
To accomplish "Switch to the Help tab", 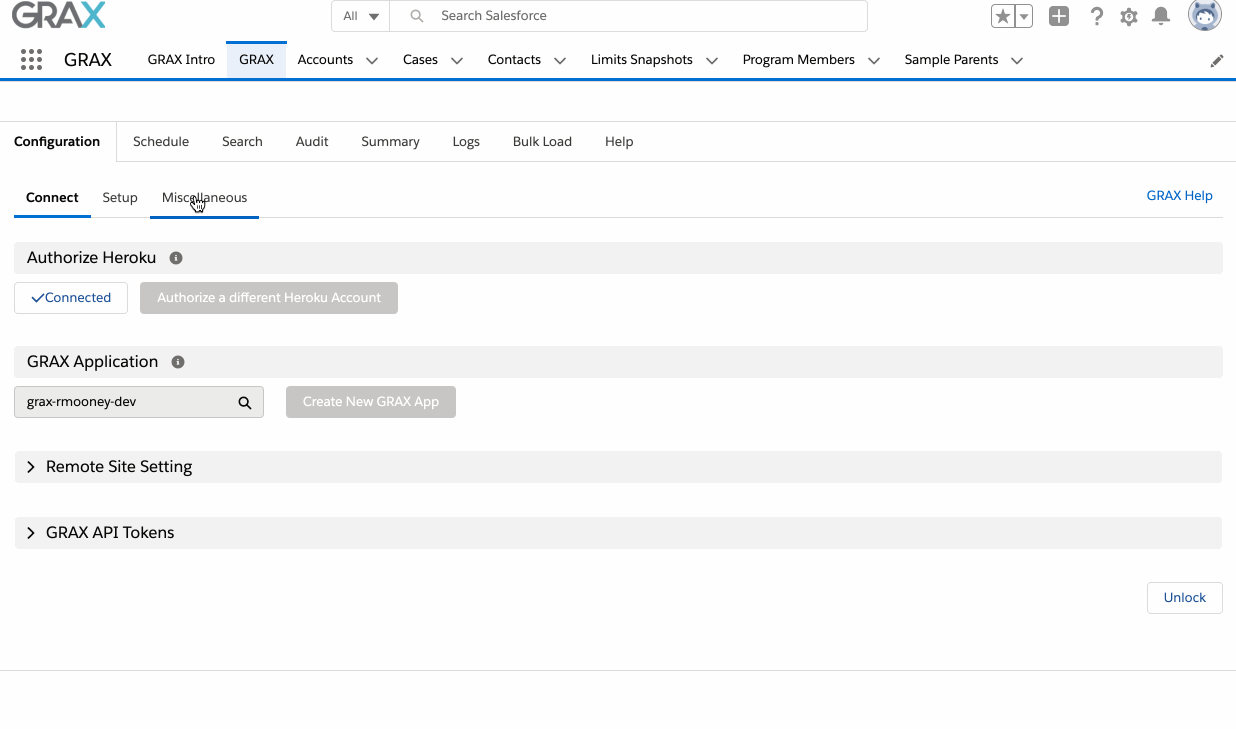I will pos(619,142).
